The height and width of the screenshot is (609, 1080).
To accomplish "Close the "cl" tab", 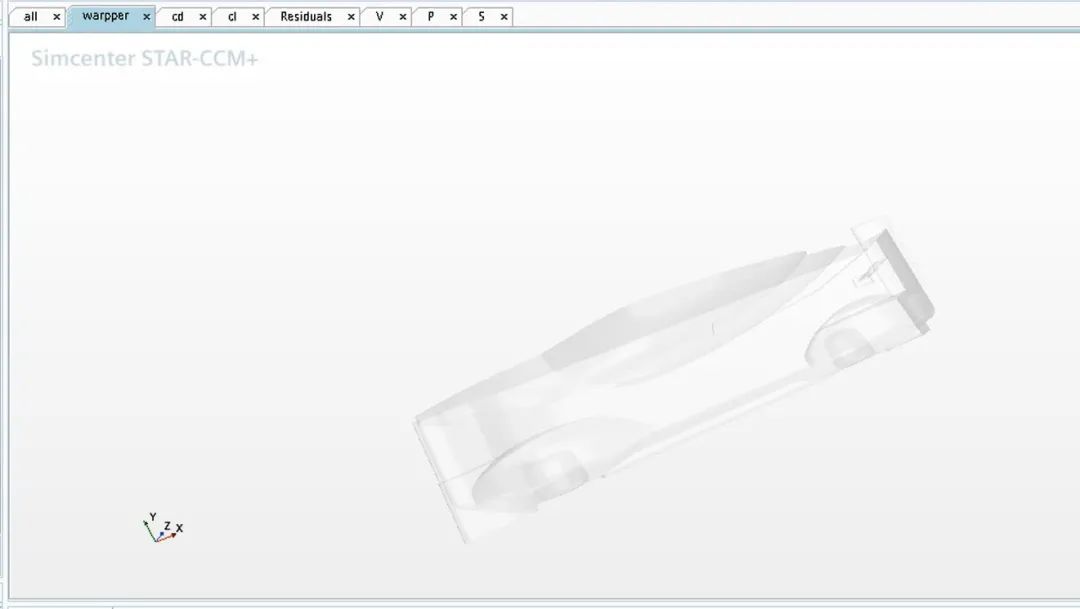I will pyautogui.click(x=256, y=17).
